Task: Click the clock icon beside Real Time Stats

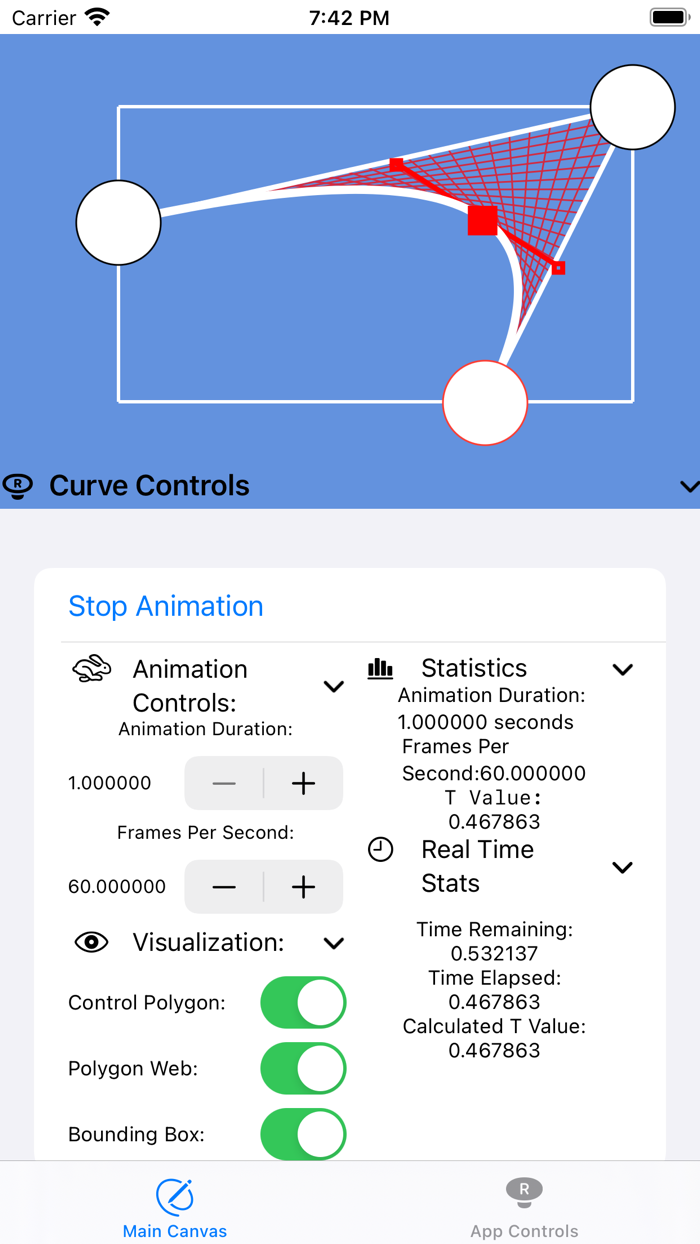Action: click(x=380, y=850)
